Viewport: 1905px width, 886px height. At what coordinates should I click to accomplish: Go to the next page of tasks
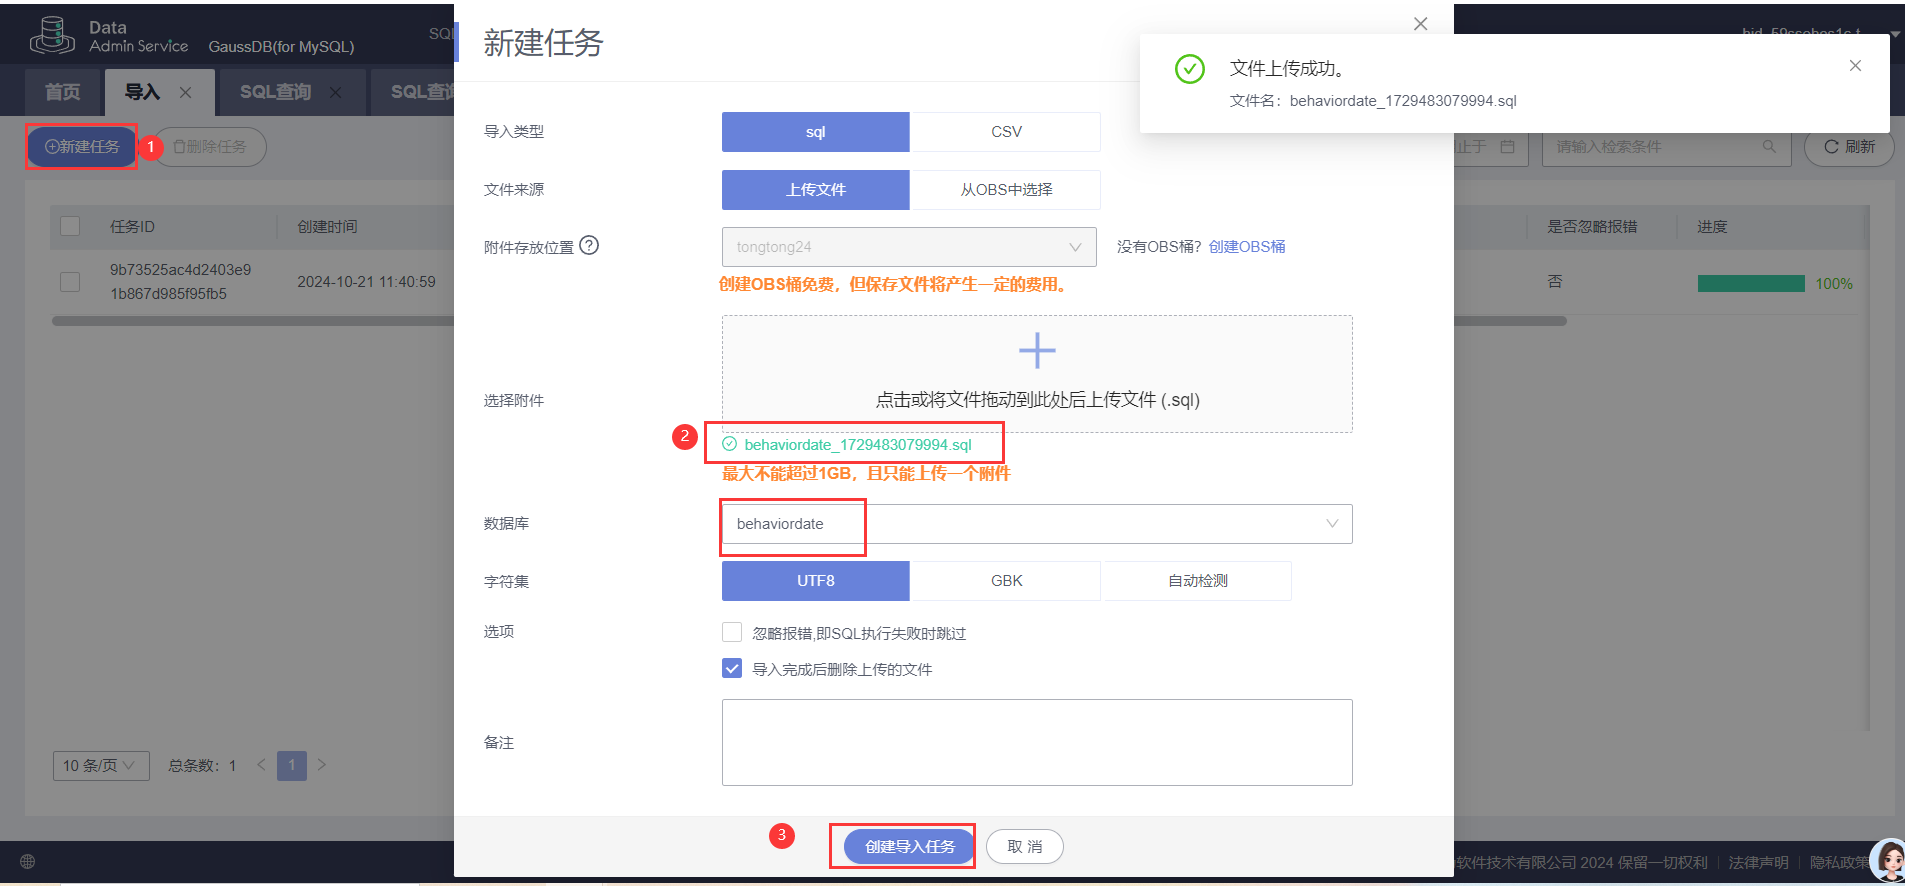(x=322, y=765)
